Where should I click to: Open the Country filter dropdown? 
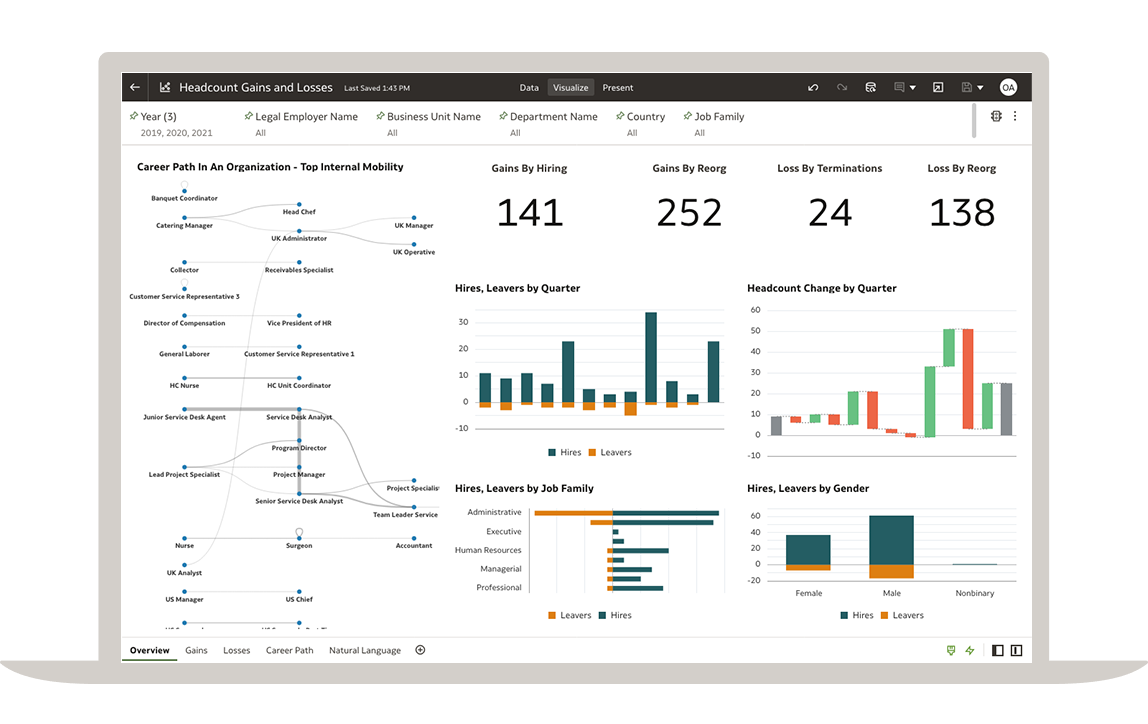coord(645,117)
